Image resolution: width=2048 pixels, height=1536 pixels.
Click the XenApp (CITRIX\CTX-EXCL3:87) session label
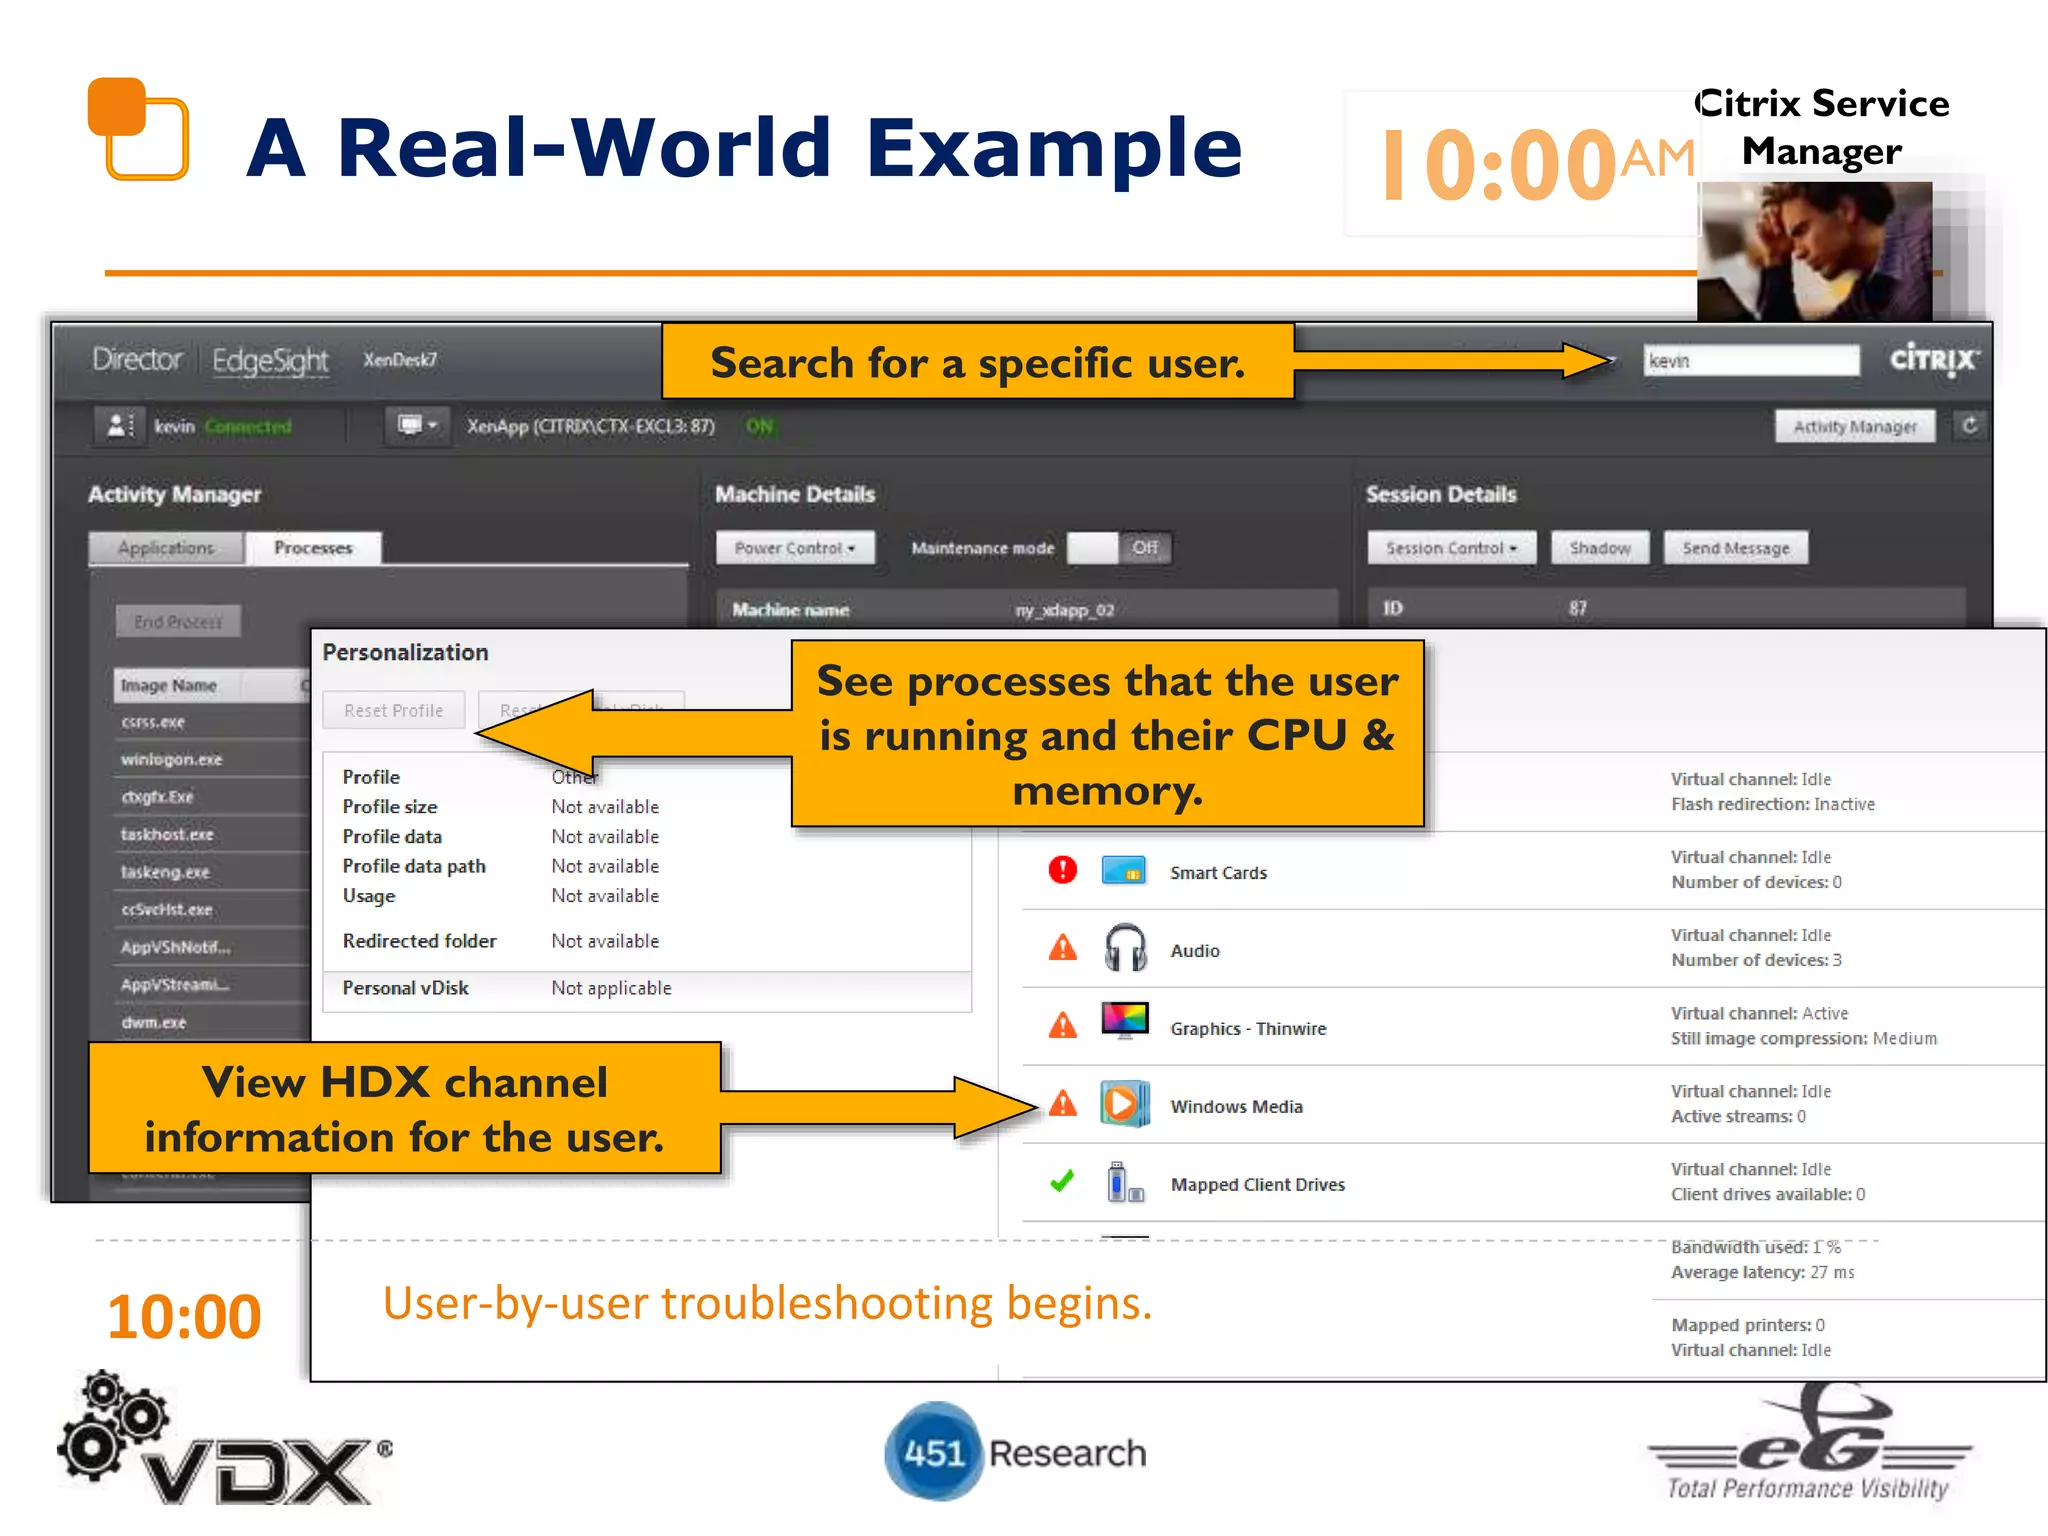(x=591, y=426)
